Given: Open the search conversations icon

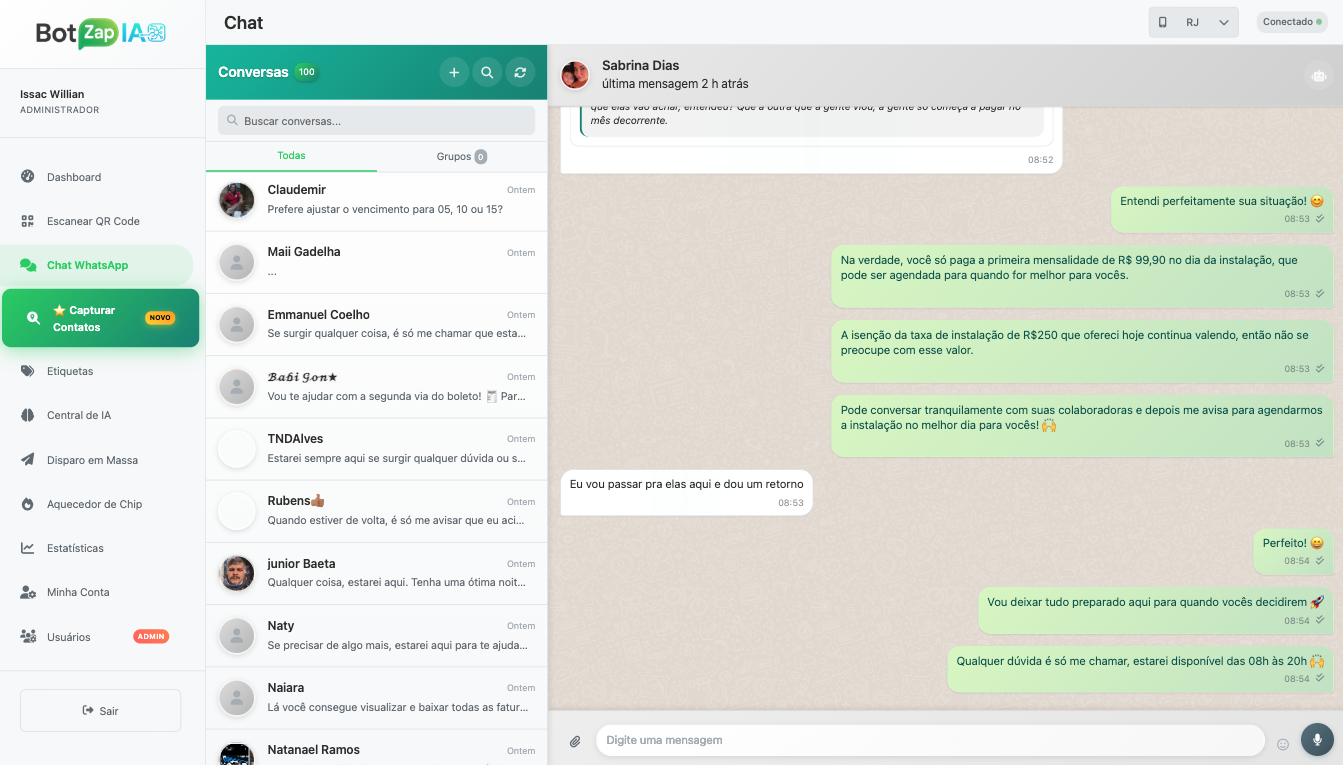Looking at the screenshot, I should coord(487,72).
